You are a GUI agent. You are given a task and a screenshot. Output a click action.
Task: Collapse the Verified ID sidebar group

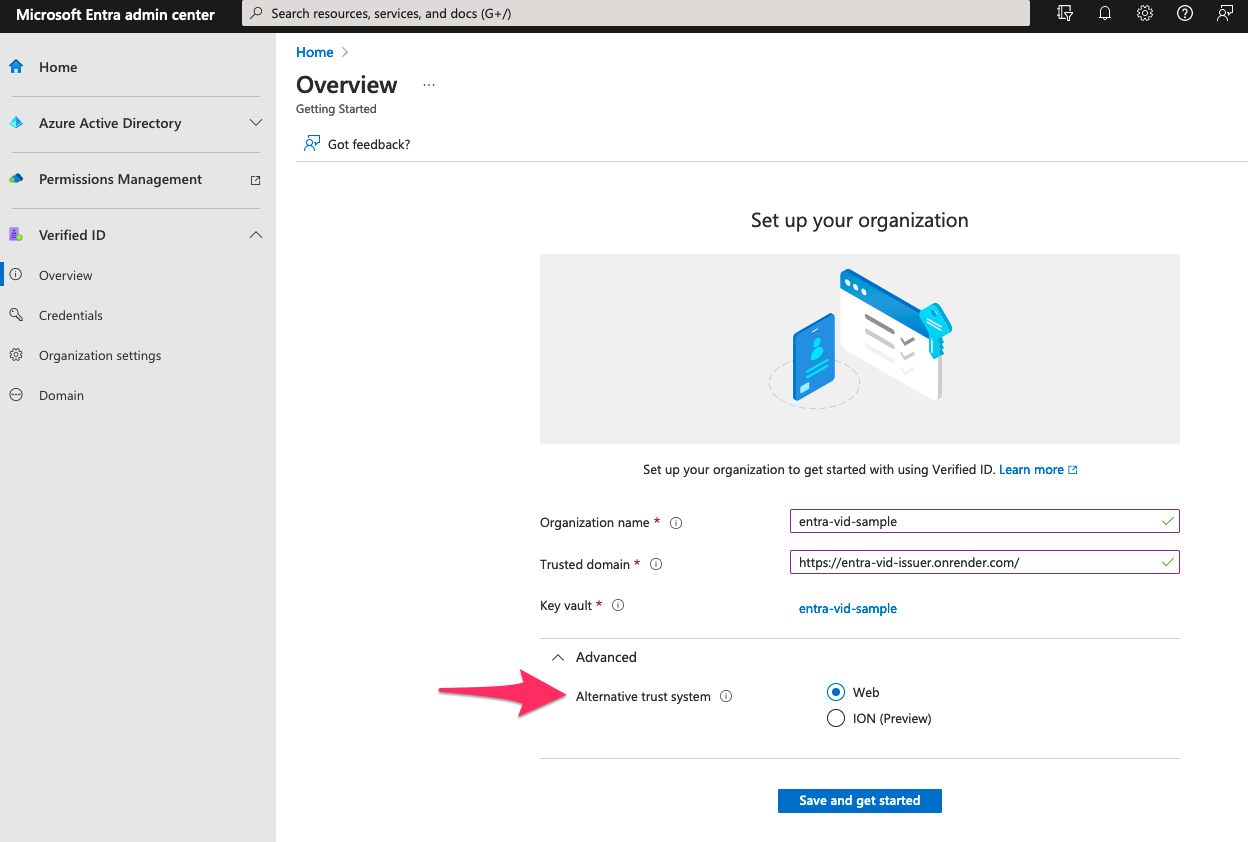click(x=255, y=235)
